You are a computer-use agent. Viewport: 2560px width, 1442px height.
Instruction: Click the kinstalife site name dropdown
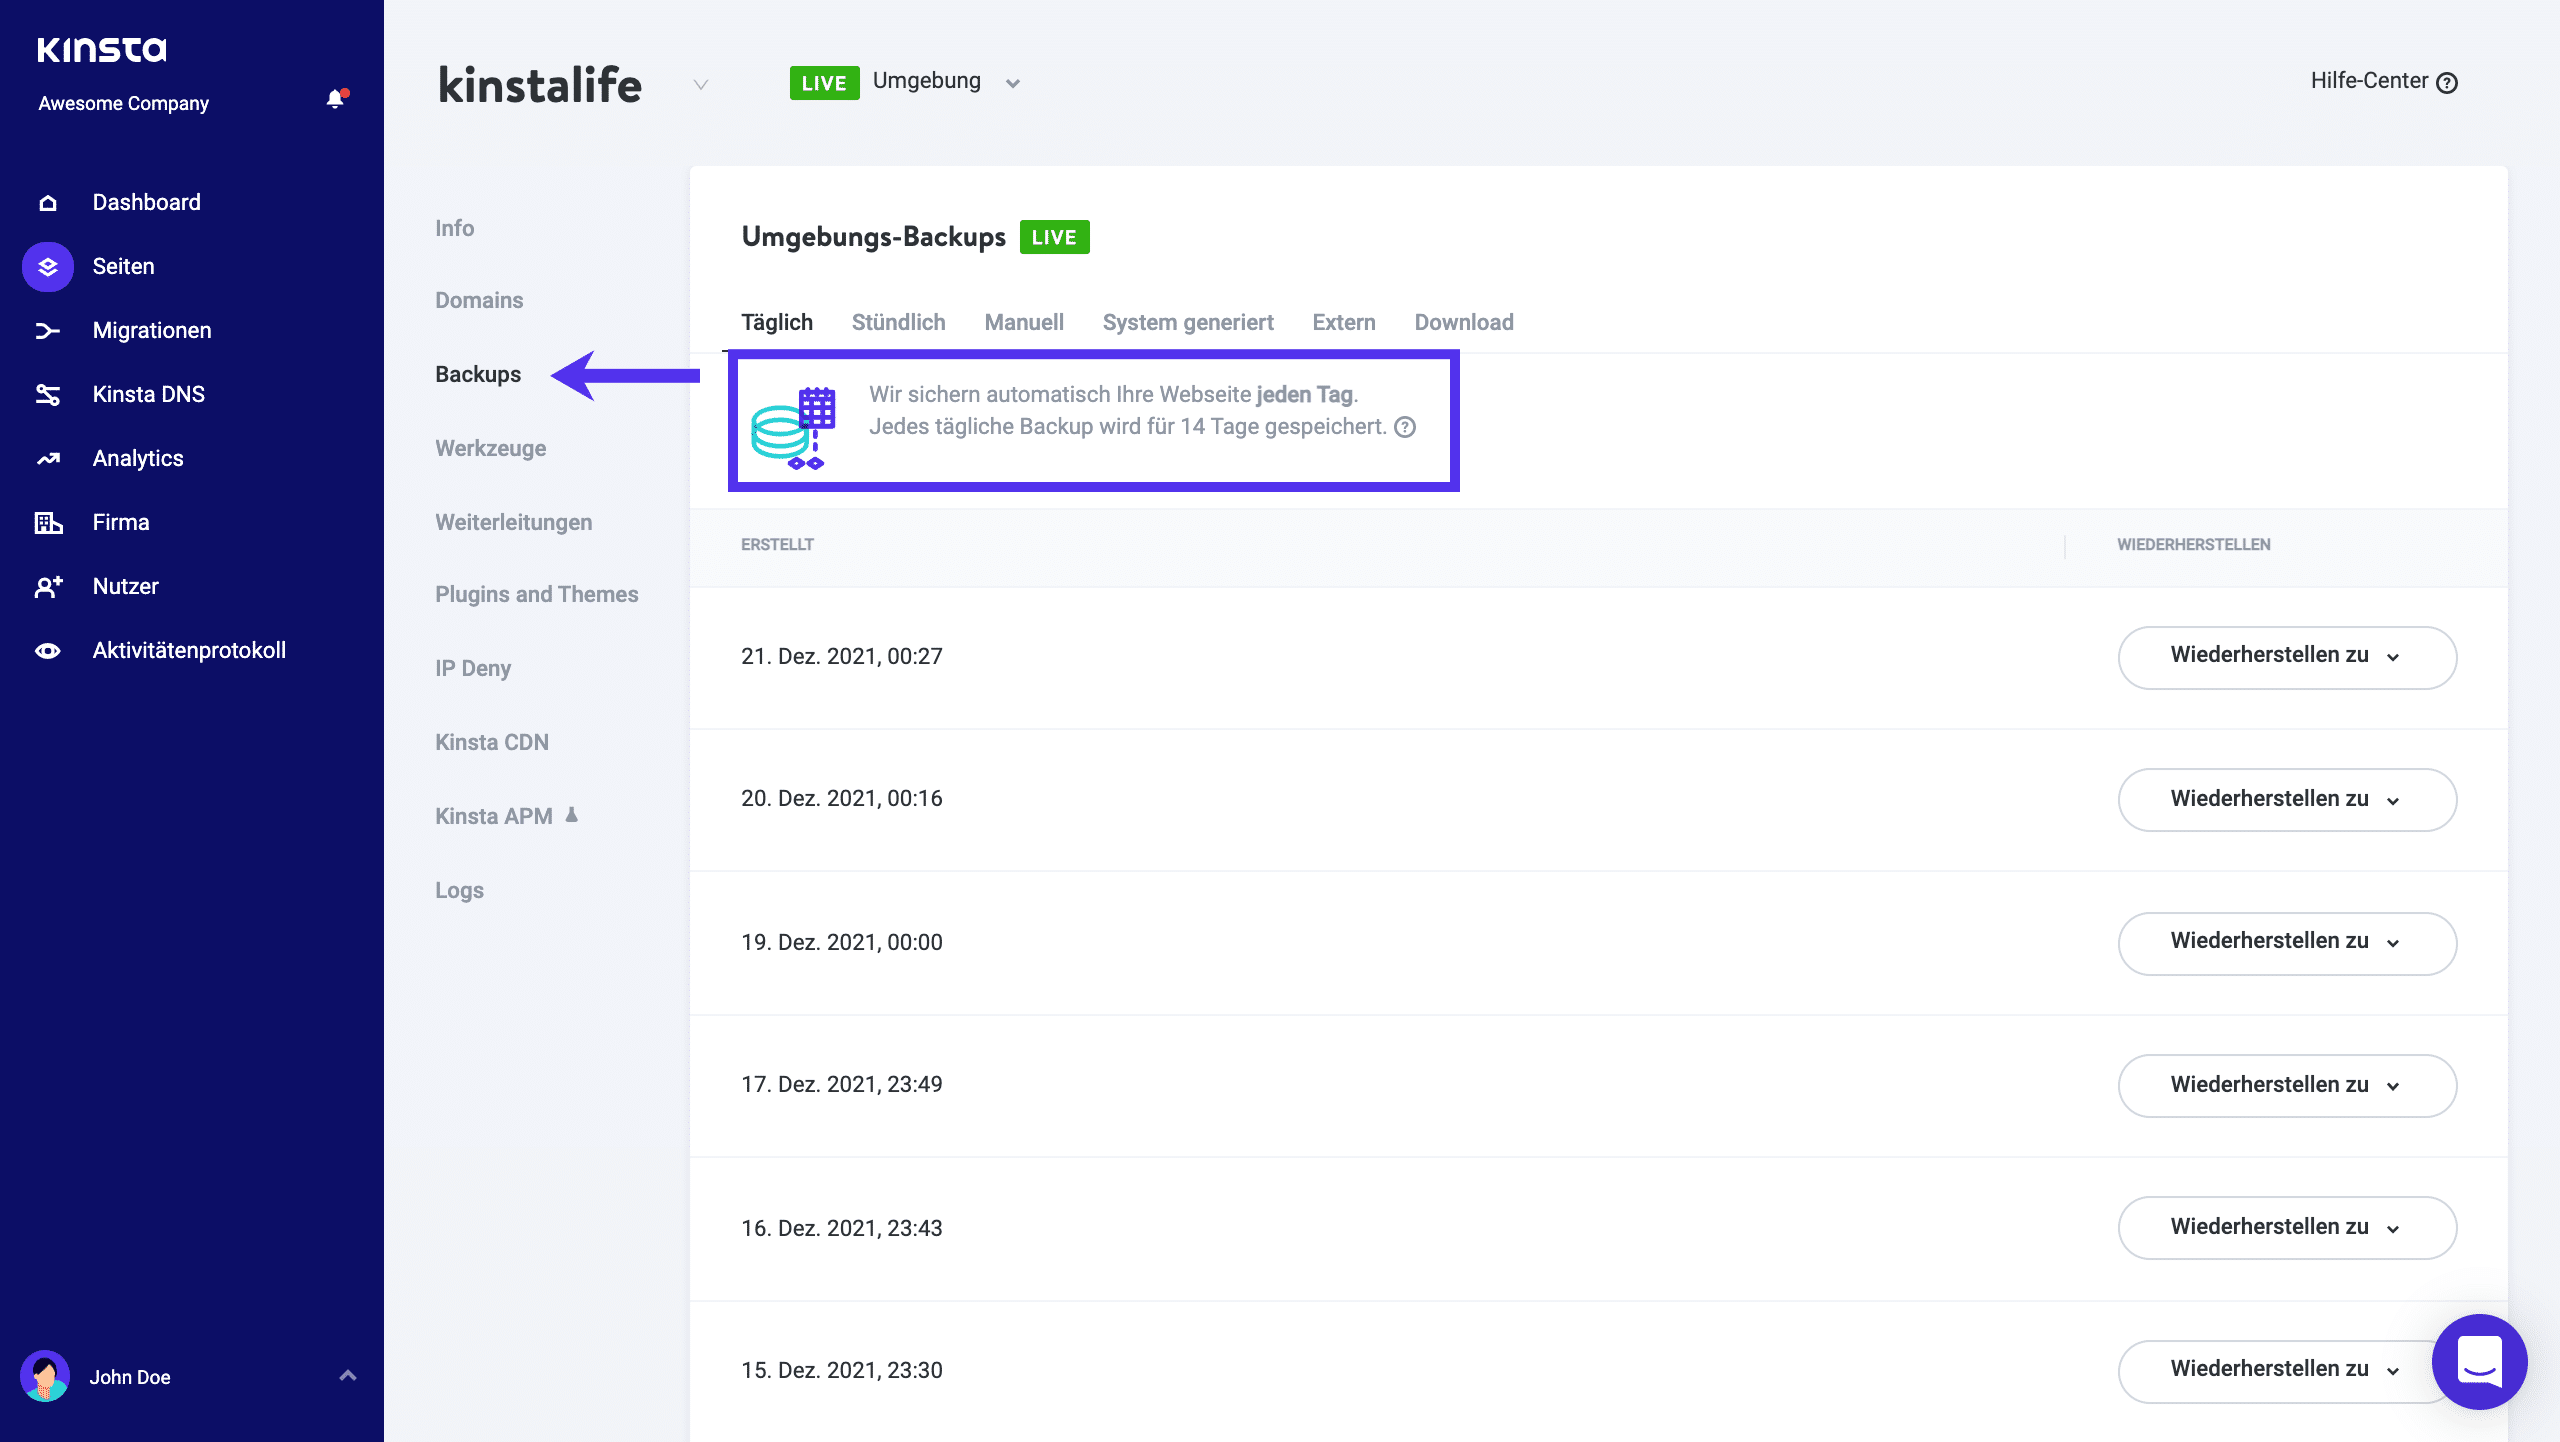coord(696,84)
